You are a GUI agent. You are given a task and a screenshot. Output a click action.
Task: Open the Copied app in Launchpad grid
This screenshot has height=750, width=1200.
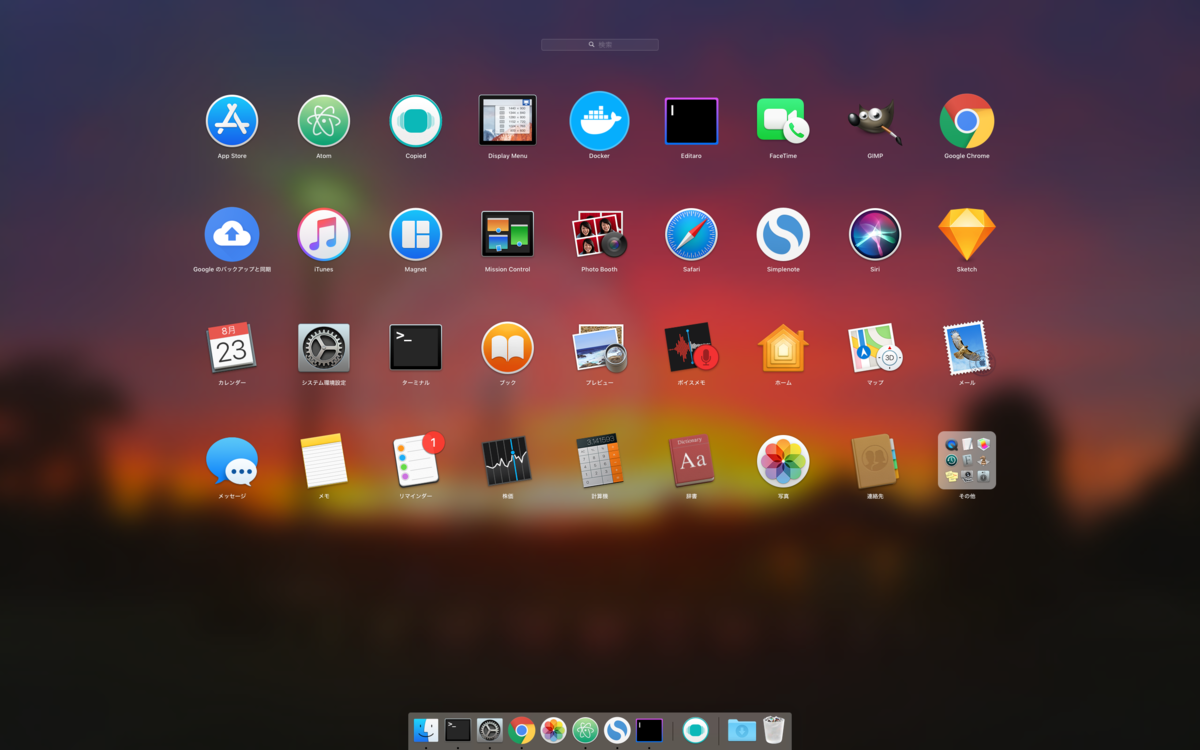point(416,121)
